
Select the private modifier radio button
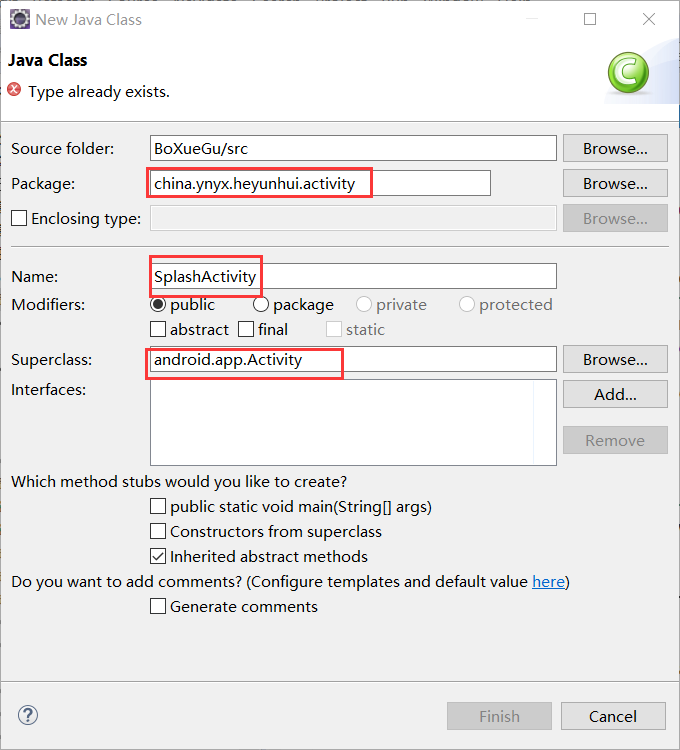click(x=363, y=304)
